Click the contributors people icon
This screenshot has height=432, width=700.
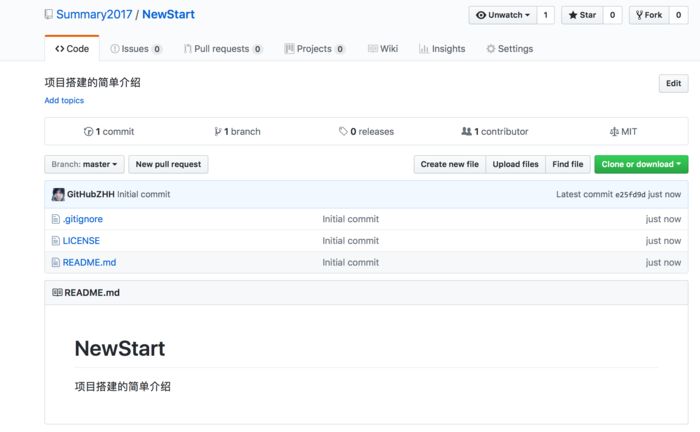(466, 132)
